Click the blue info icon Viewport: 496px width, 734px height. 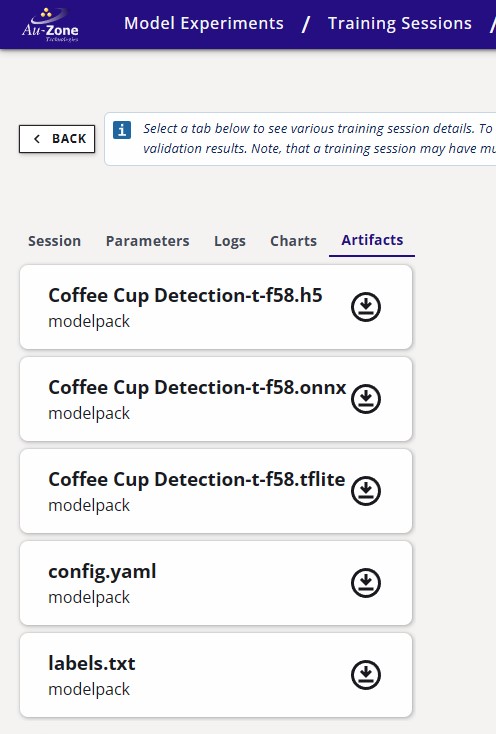coord(122,130)
